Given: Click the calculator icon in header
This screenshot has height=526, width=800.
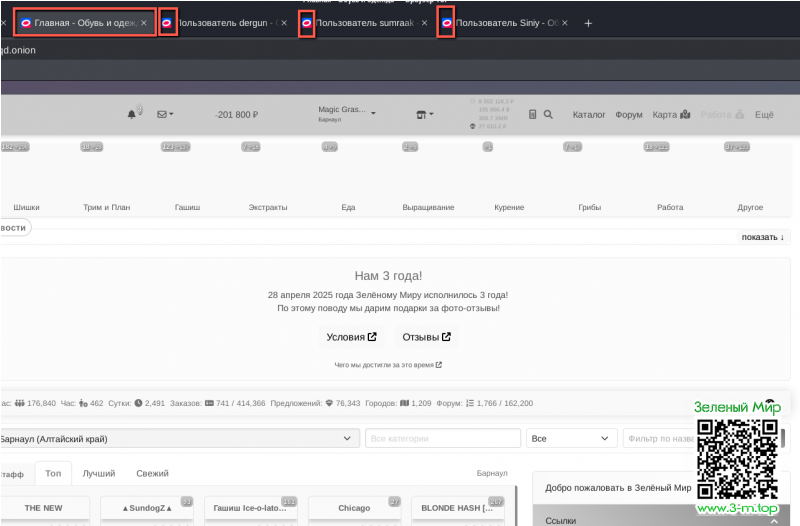Looking at the screenshot, I should 533,114.
